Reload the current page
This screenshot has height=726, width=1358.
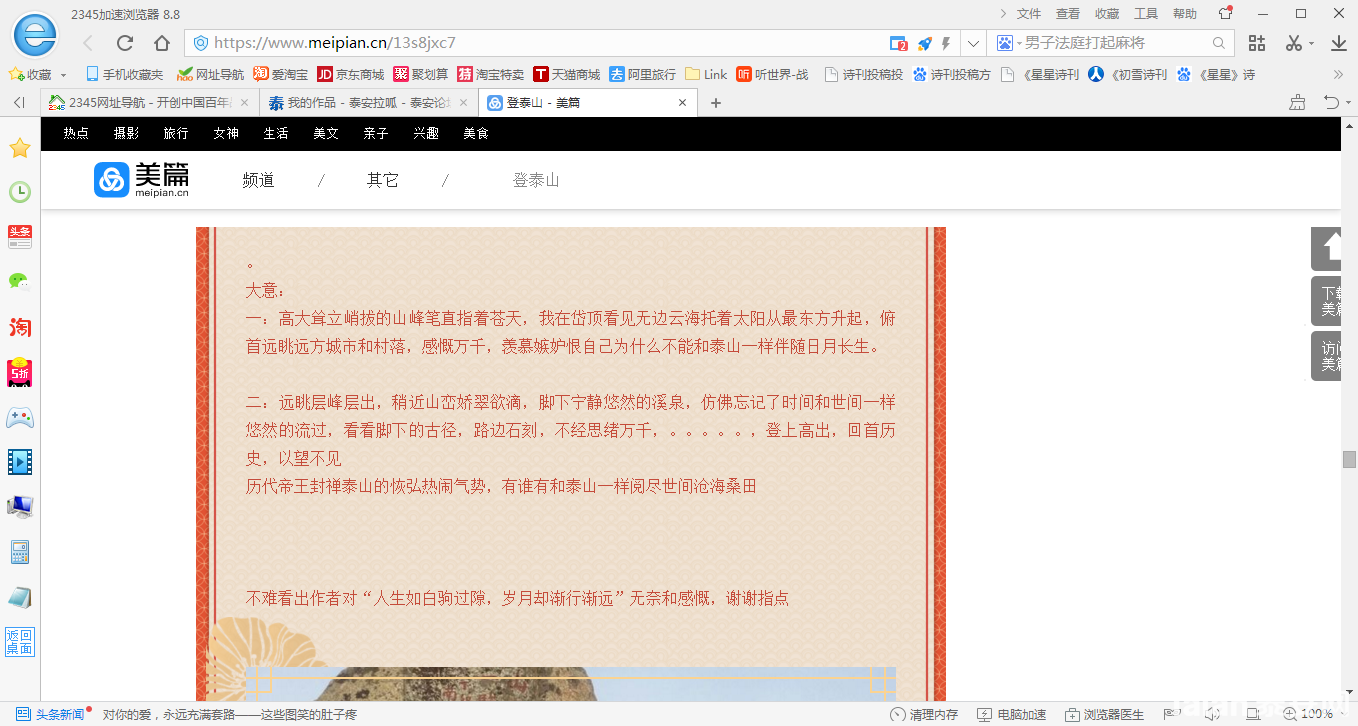tap(125, 43)
